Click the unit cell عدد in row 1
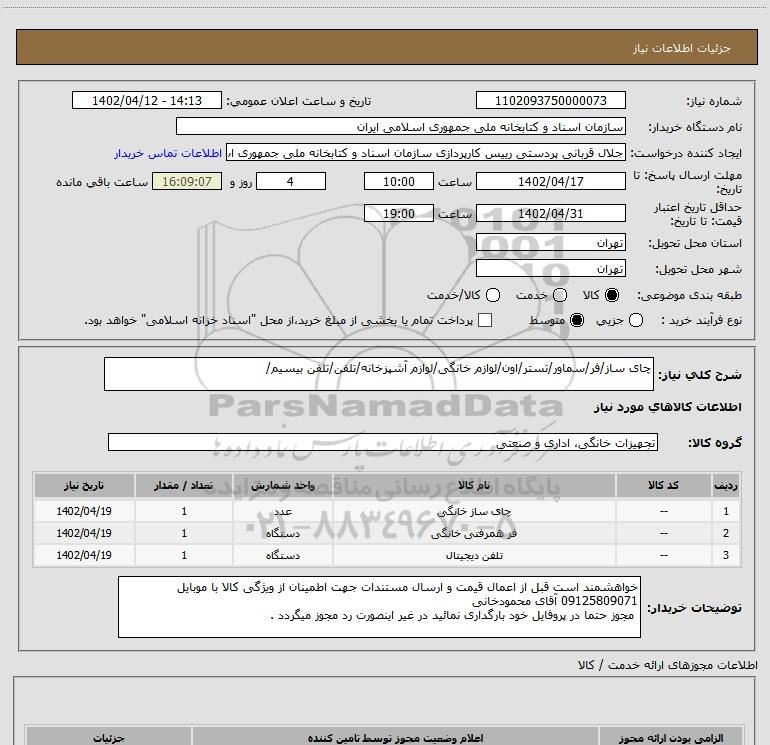770x745 pixels. (x=283, y=511)
